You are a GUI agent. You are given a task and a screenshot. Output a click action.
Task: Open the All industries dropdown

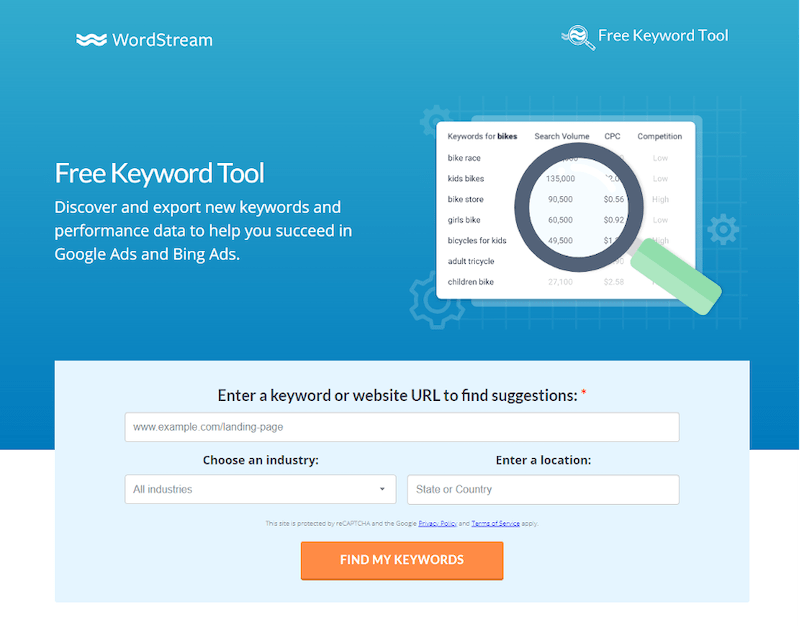tap(260, 489)
